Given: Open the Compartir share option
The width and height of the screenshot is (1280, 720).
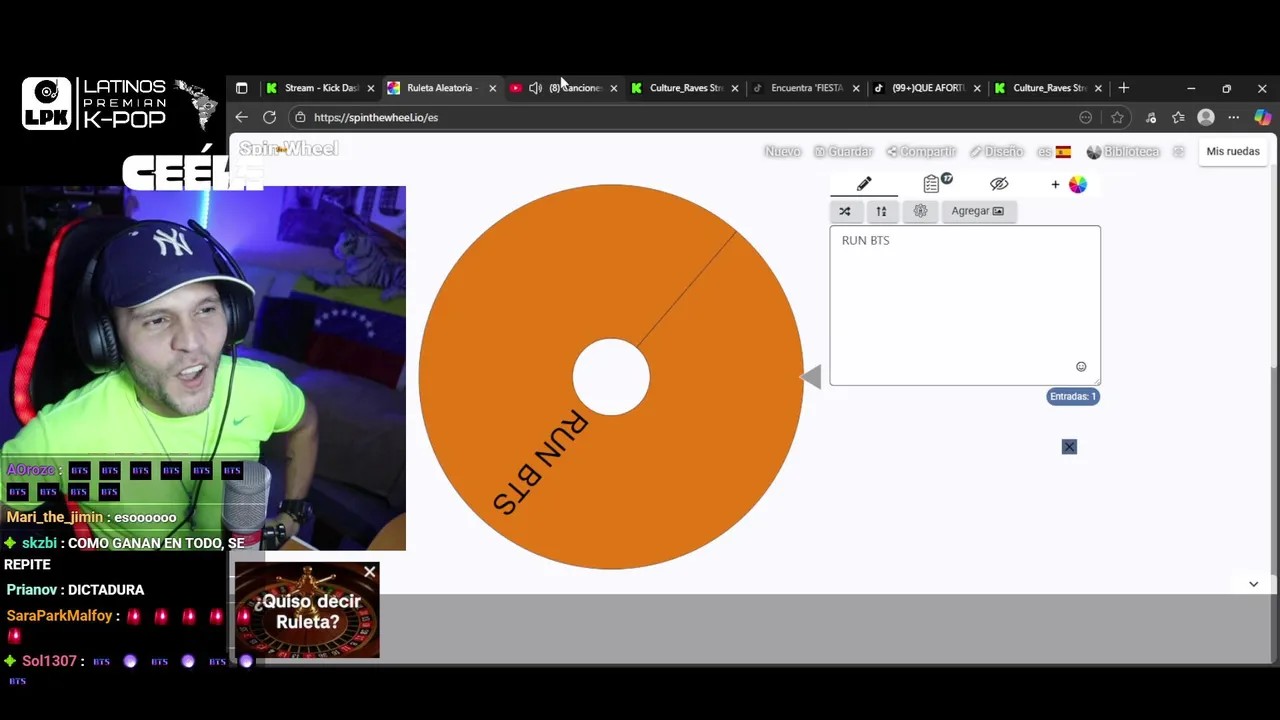Looking at the screenshot, I should 921,151.
